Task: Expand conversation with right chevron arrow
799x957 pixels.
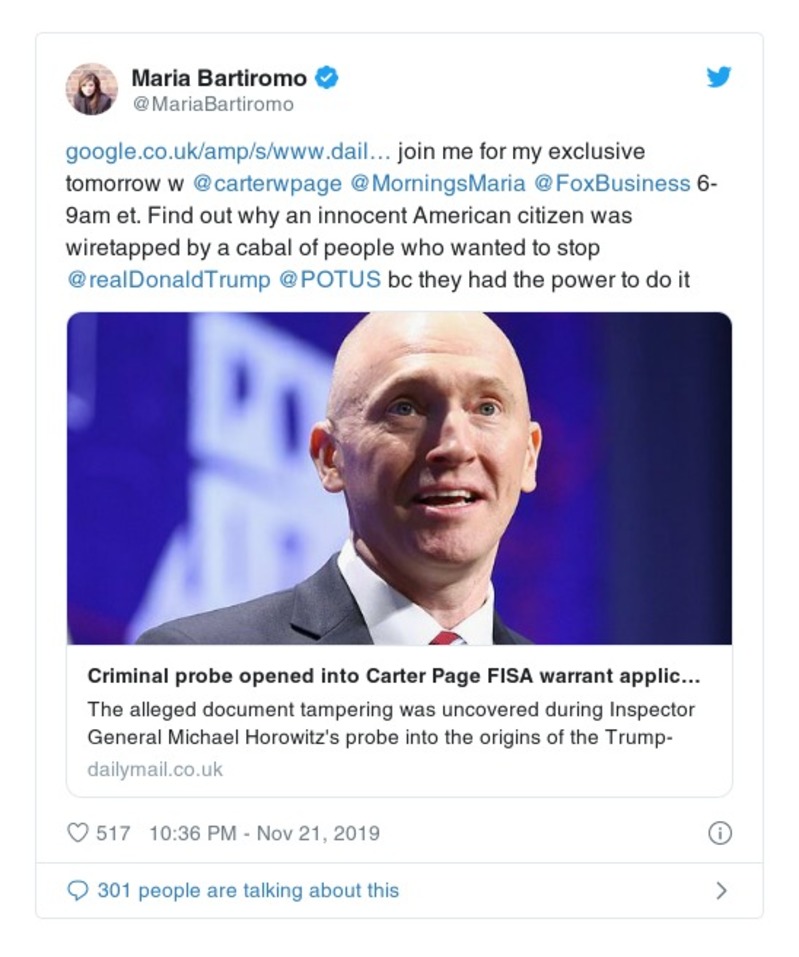Action: [721, 890]
